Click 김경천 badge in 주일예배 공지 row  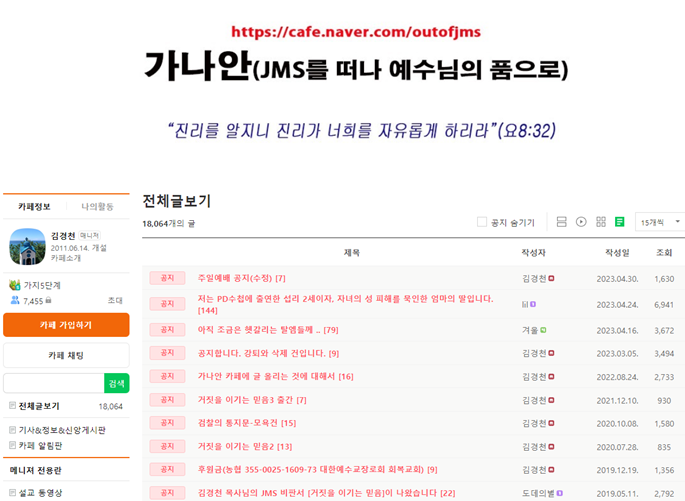(551, 278)
